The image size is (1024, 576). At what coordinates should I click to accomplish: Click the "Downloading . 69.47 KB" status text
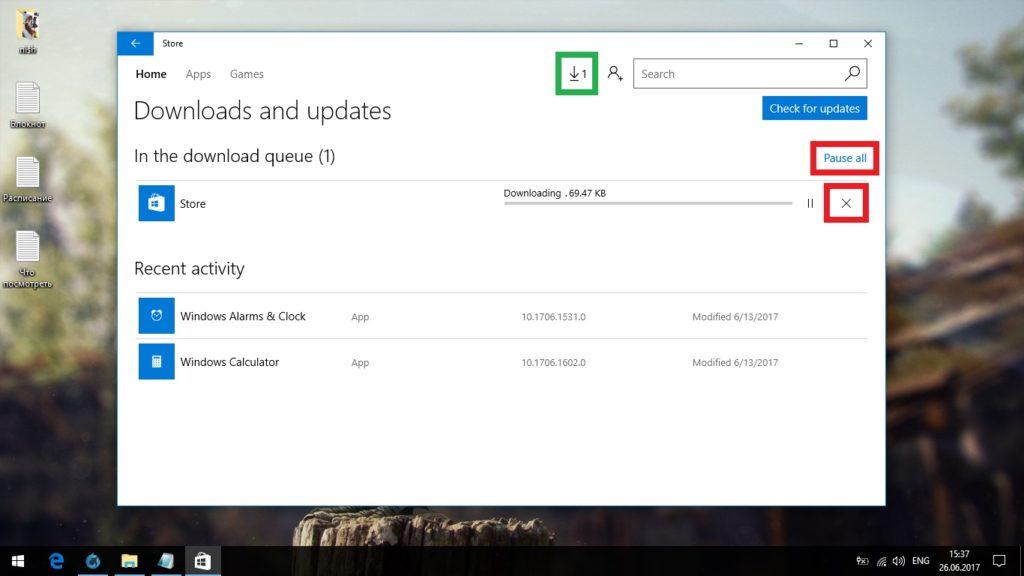click(554, 193)
